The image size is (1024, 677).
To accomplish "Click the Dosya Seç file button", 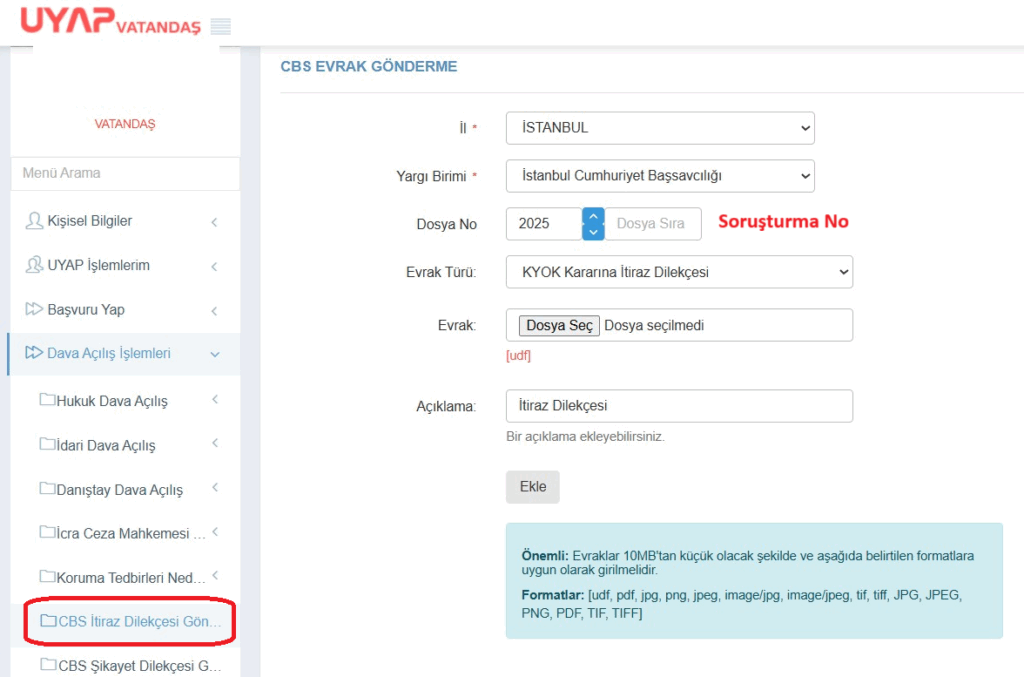I will 559,325.
